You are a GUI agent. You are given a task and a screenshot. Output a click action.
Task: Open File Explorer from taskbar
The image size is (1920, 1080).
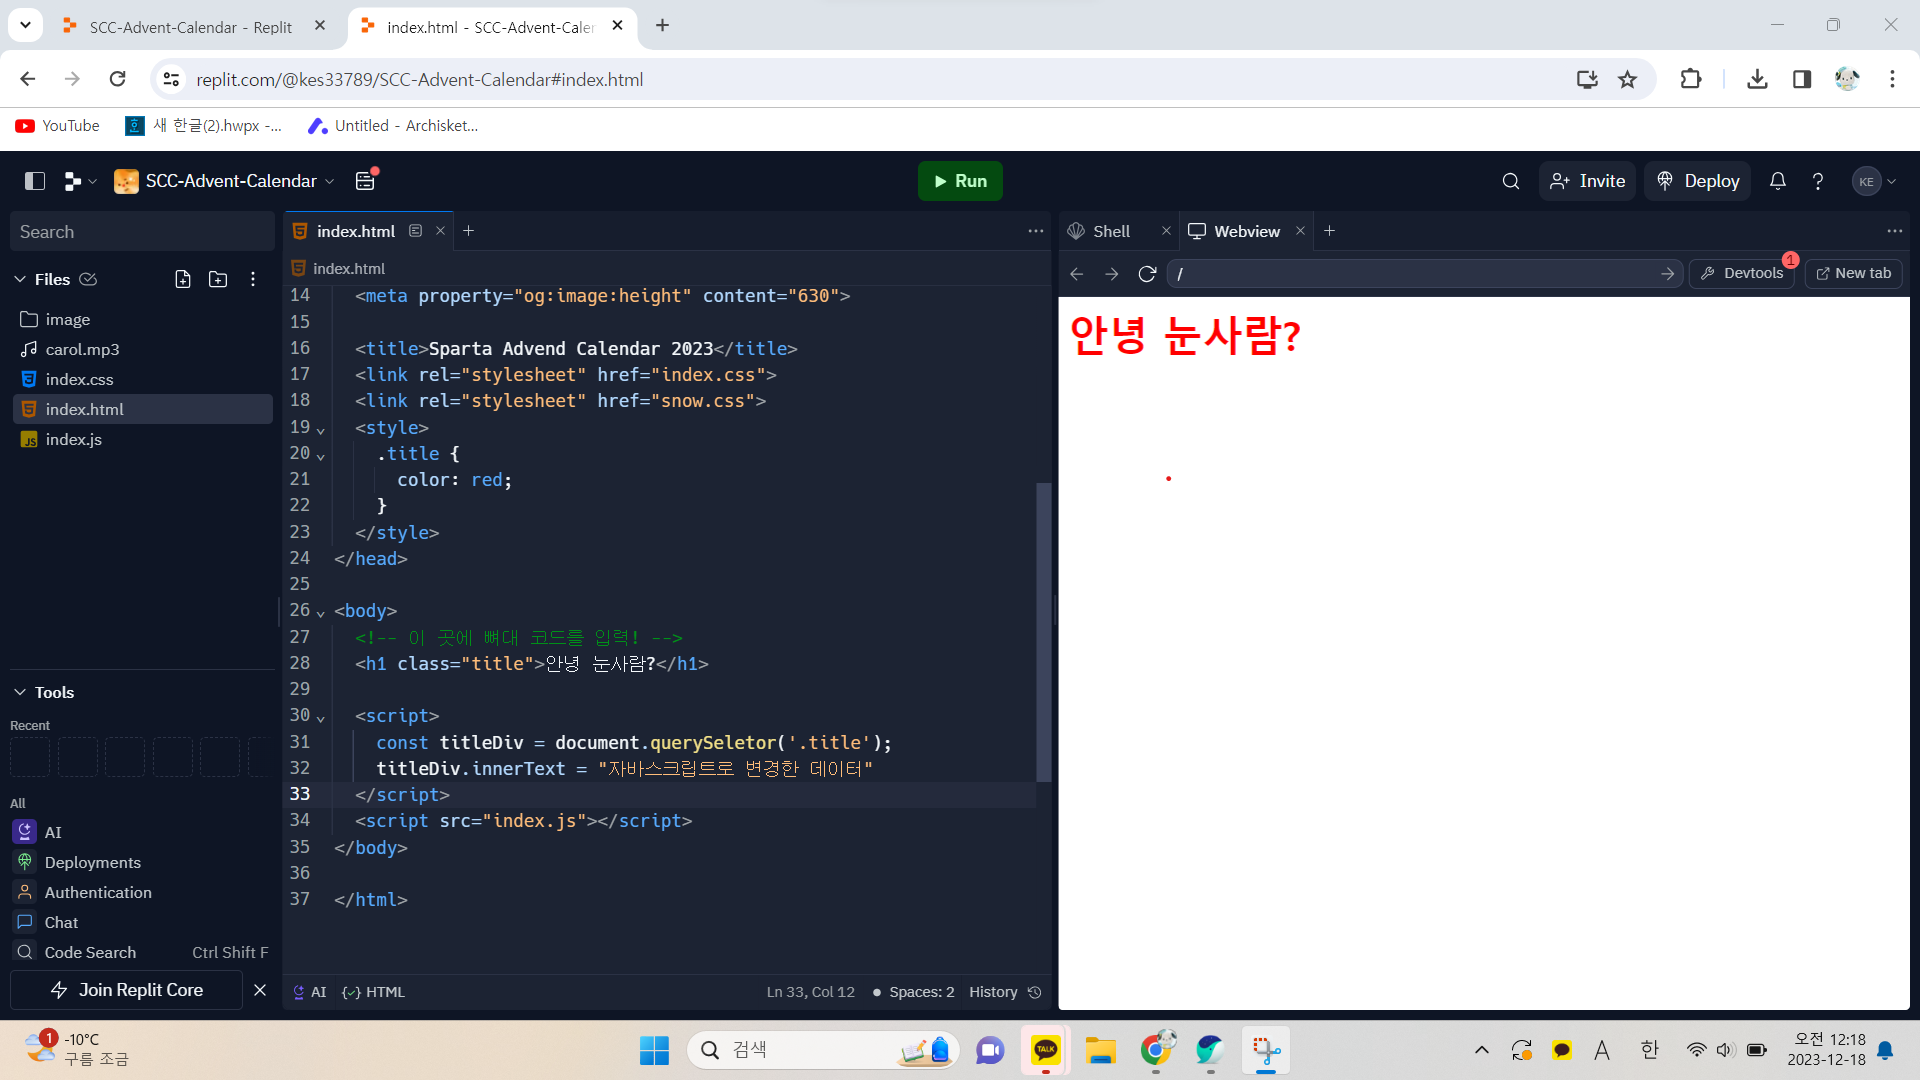click(1101, 1050)
